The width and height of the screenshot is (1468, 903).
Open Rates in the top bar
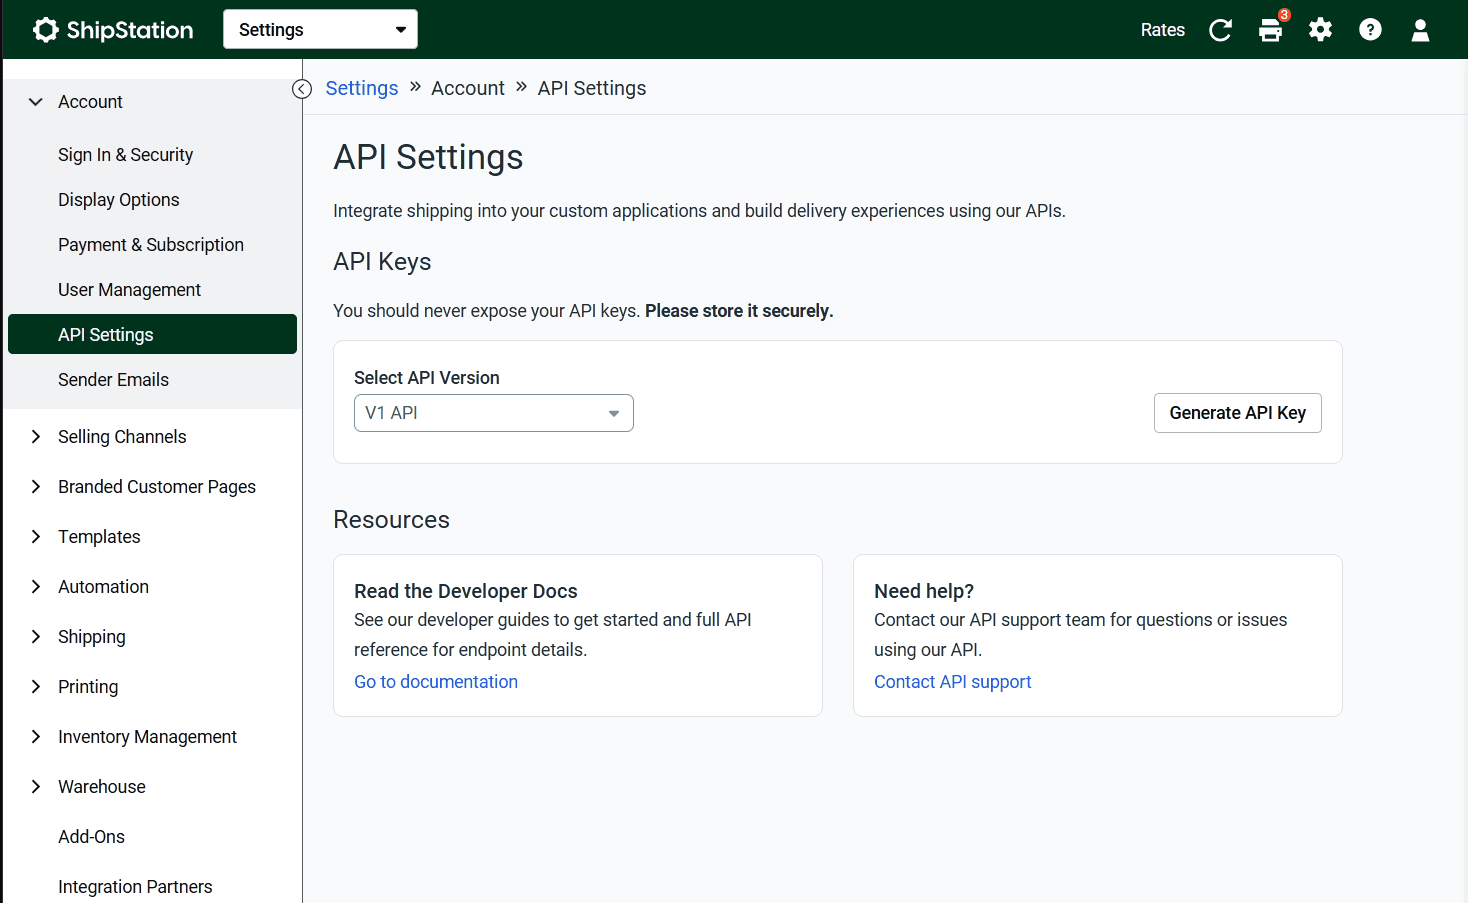click(x=1162, y=30)
